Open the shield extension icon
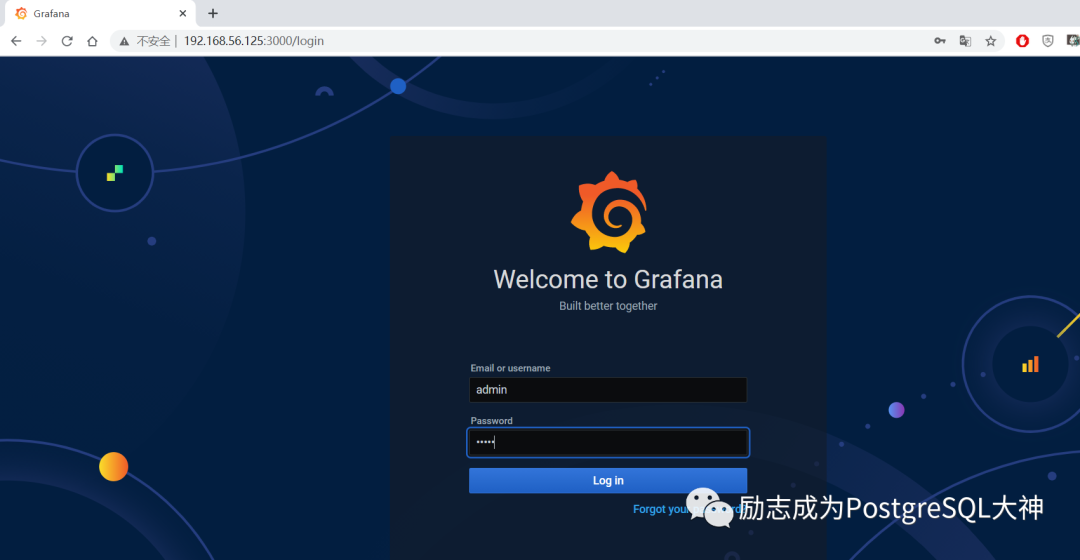Image resolution: width=1080 pixels, height=560 pixels. pyautogui.click(x=1048, y=41)
